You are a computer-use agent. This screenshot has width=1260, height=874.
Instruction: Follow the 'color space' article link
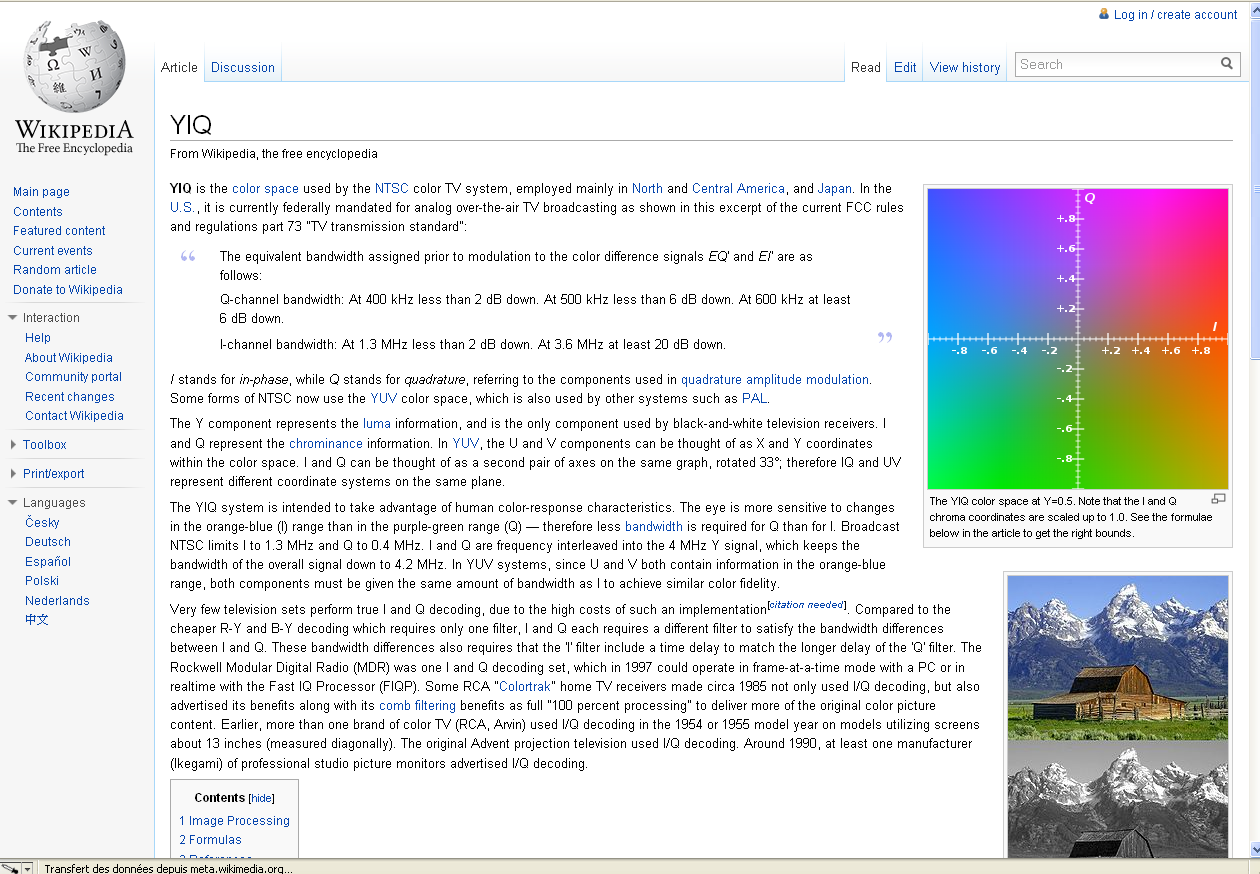265,189
